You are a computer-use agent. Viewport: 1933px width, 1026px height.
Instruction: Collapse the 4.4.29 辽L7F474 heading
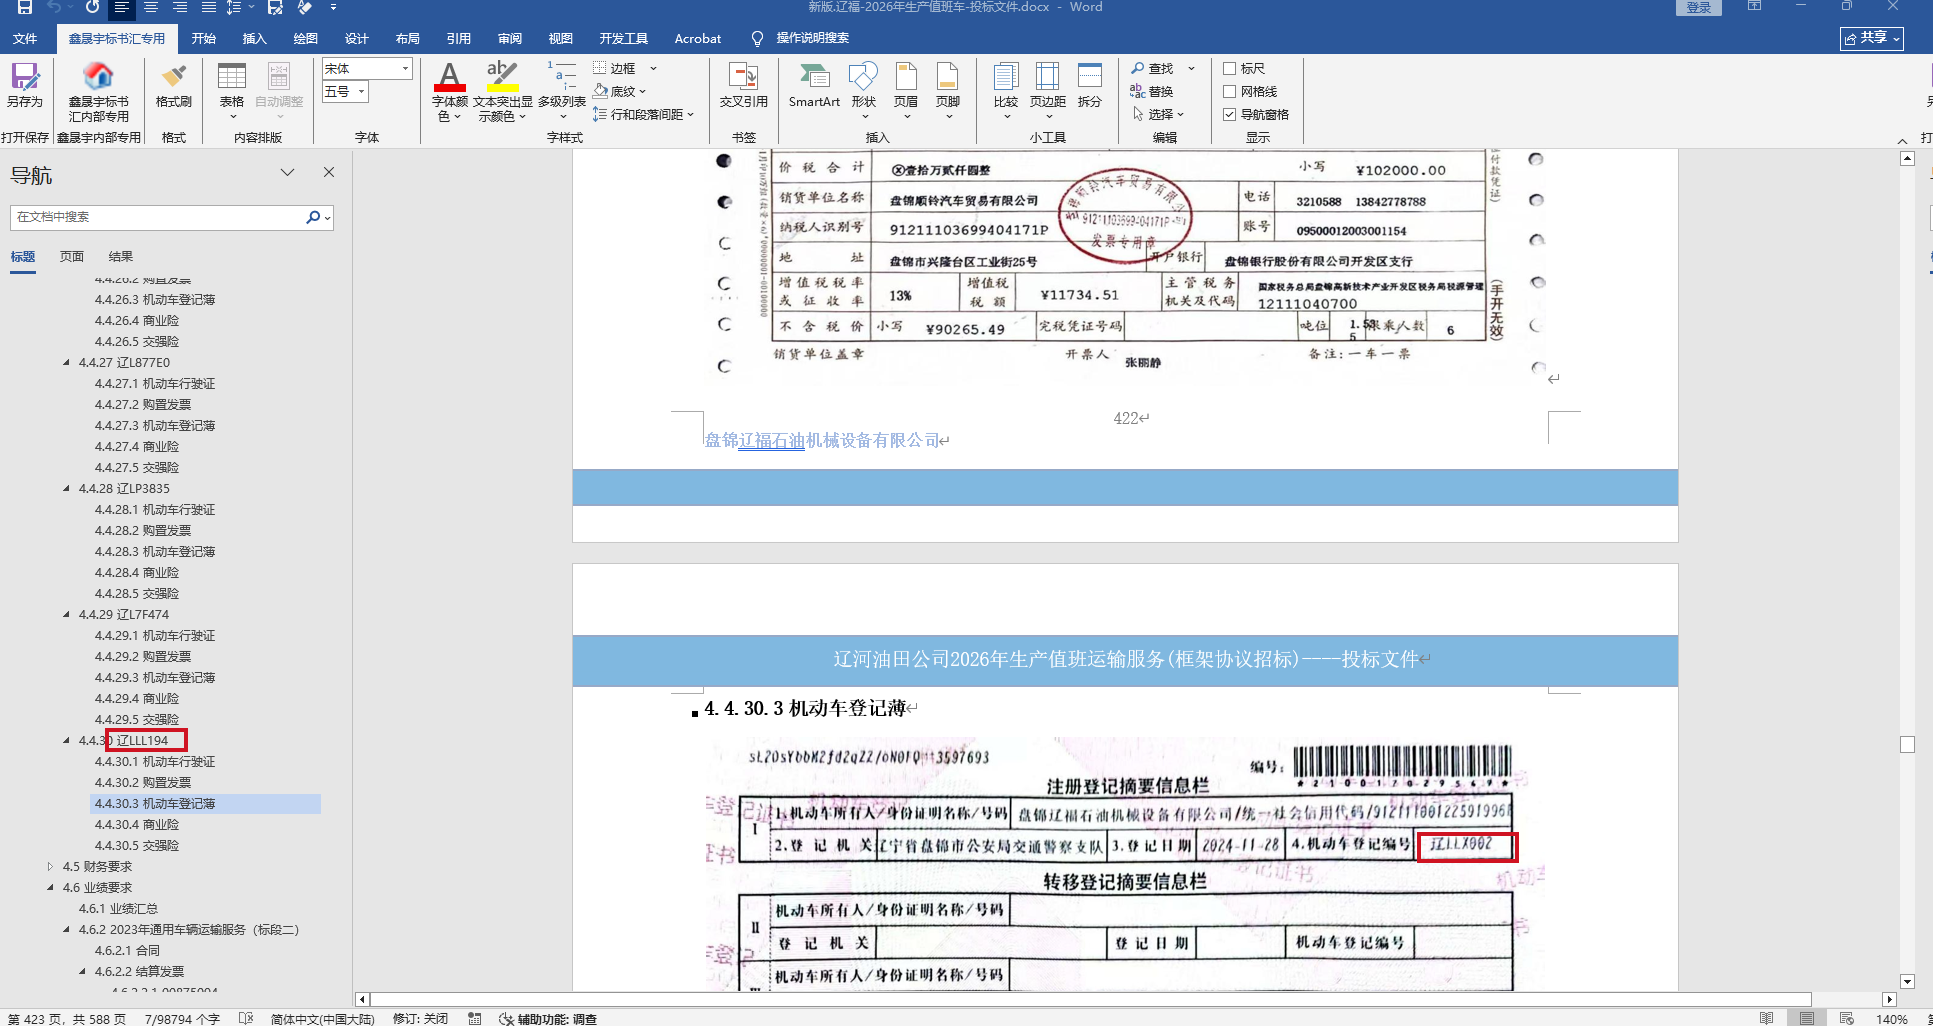pos(67,615)
